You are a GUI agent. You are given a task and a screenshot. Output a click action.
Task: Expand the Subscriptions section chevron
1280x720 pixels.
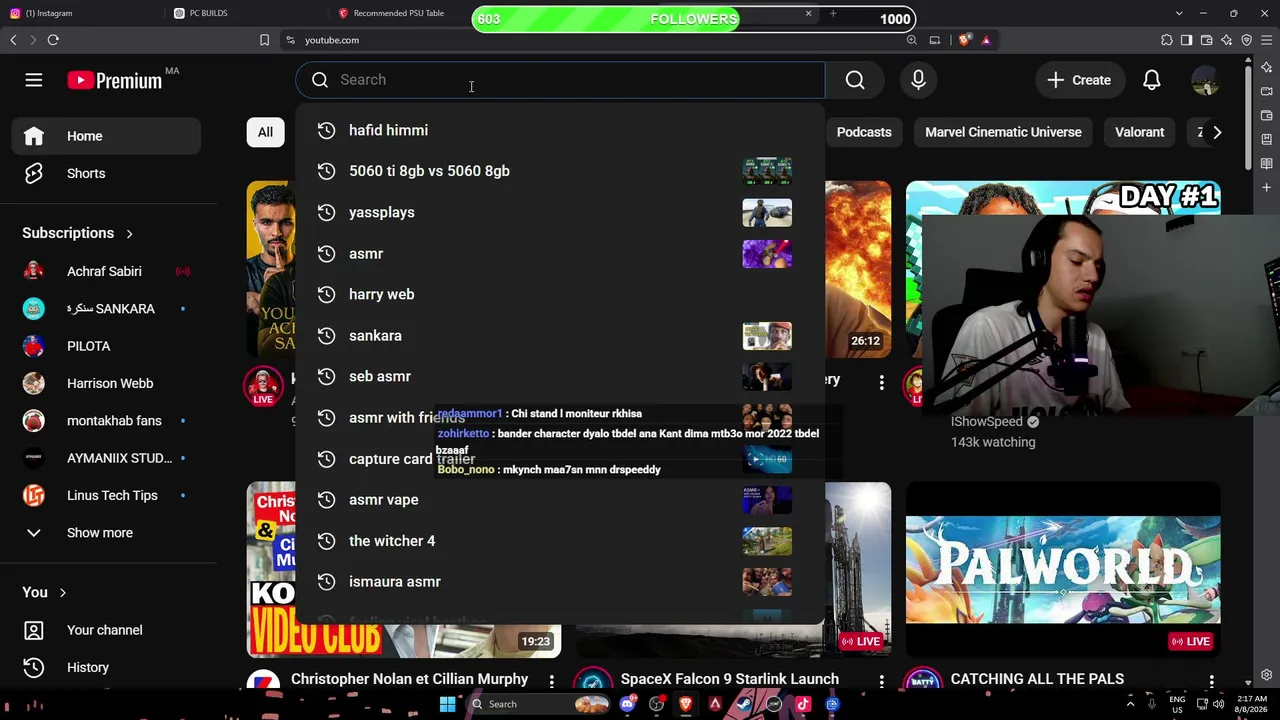129,233
